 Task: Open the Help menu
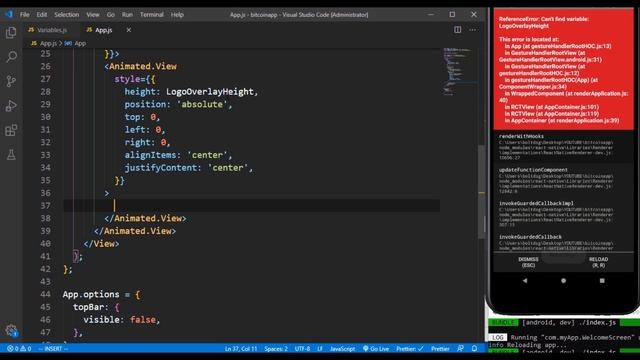tap(177, 15)
